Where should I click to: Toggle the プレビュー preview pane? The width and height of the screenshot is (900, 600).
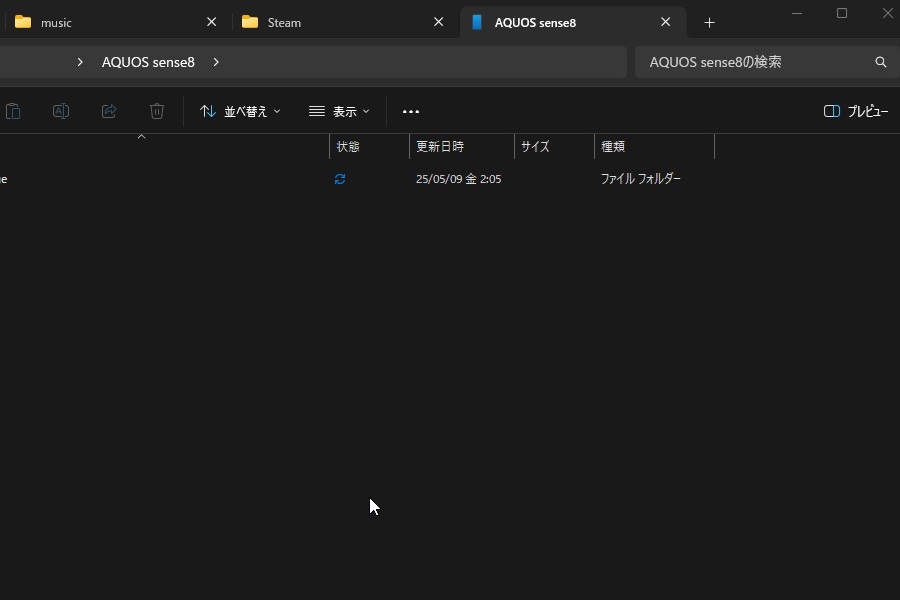point(856,111)
